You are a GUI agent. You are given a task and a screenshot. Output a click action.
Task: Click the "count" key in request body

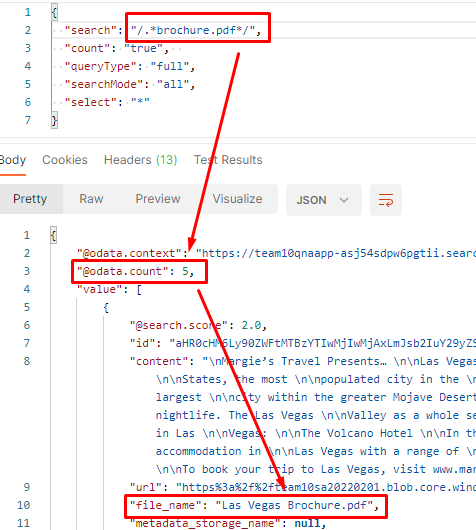click(87, 48)
